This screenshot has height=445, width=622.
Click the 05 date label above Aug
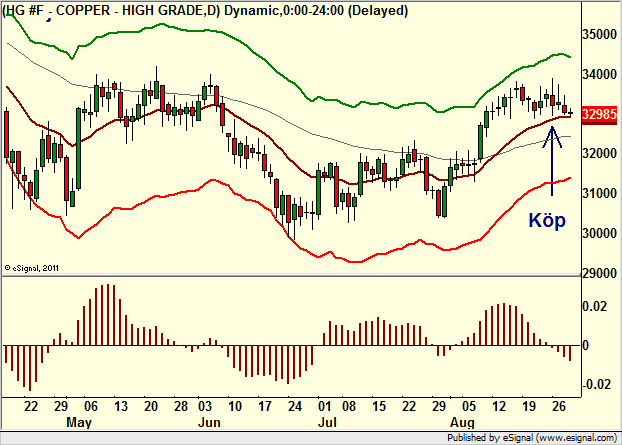pos(469,406)
